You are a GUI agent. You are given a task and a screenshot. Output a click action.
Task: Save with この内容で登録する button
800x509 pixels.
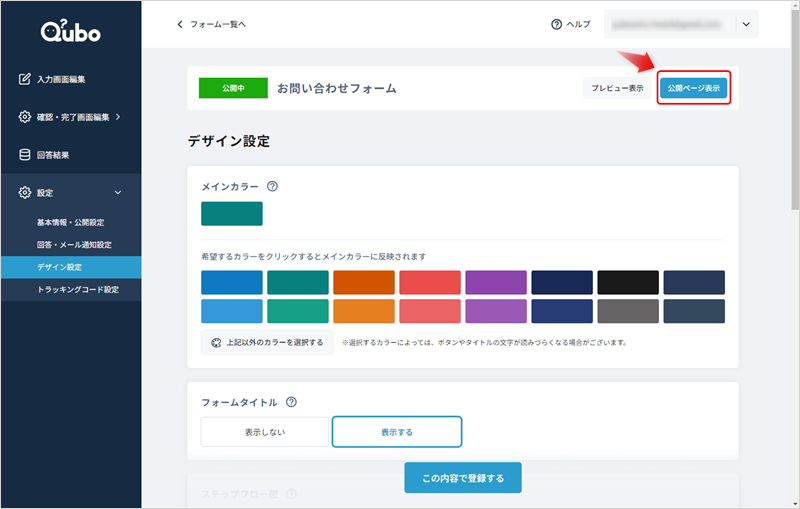click(462, 478)
